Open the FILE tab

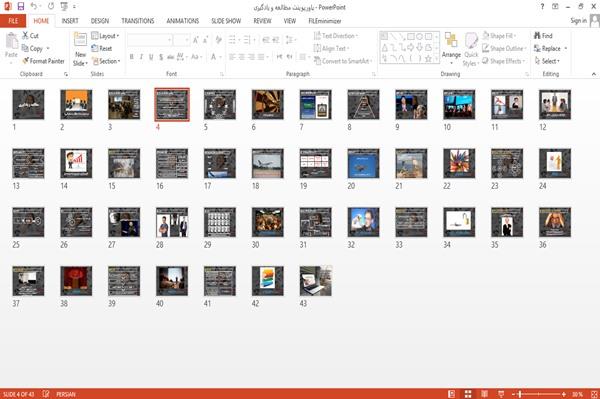[13, 21]
